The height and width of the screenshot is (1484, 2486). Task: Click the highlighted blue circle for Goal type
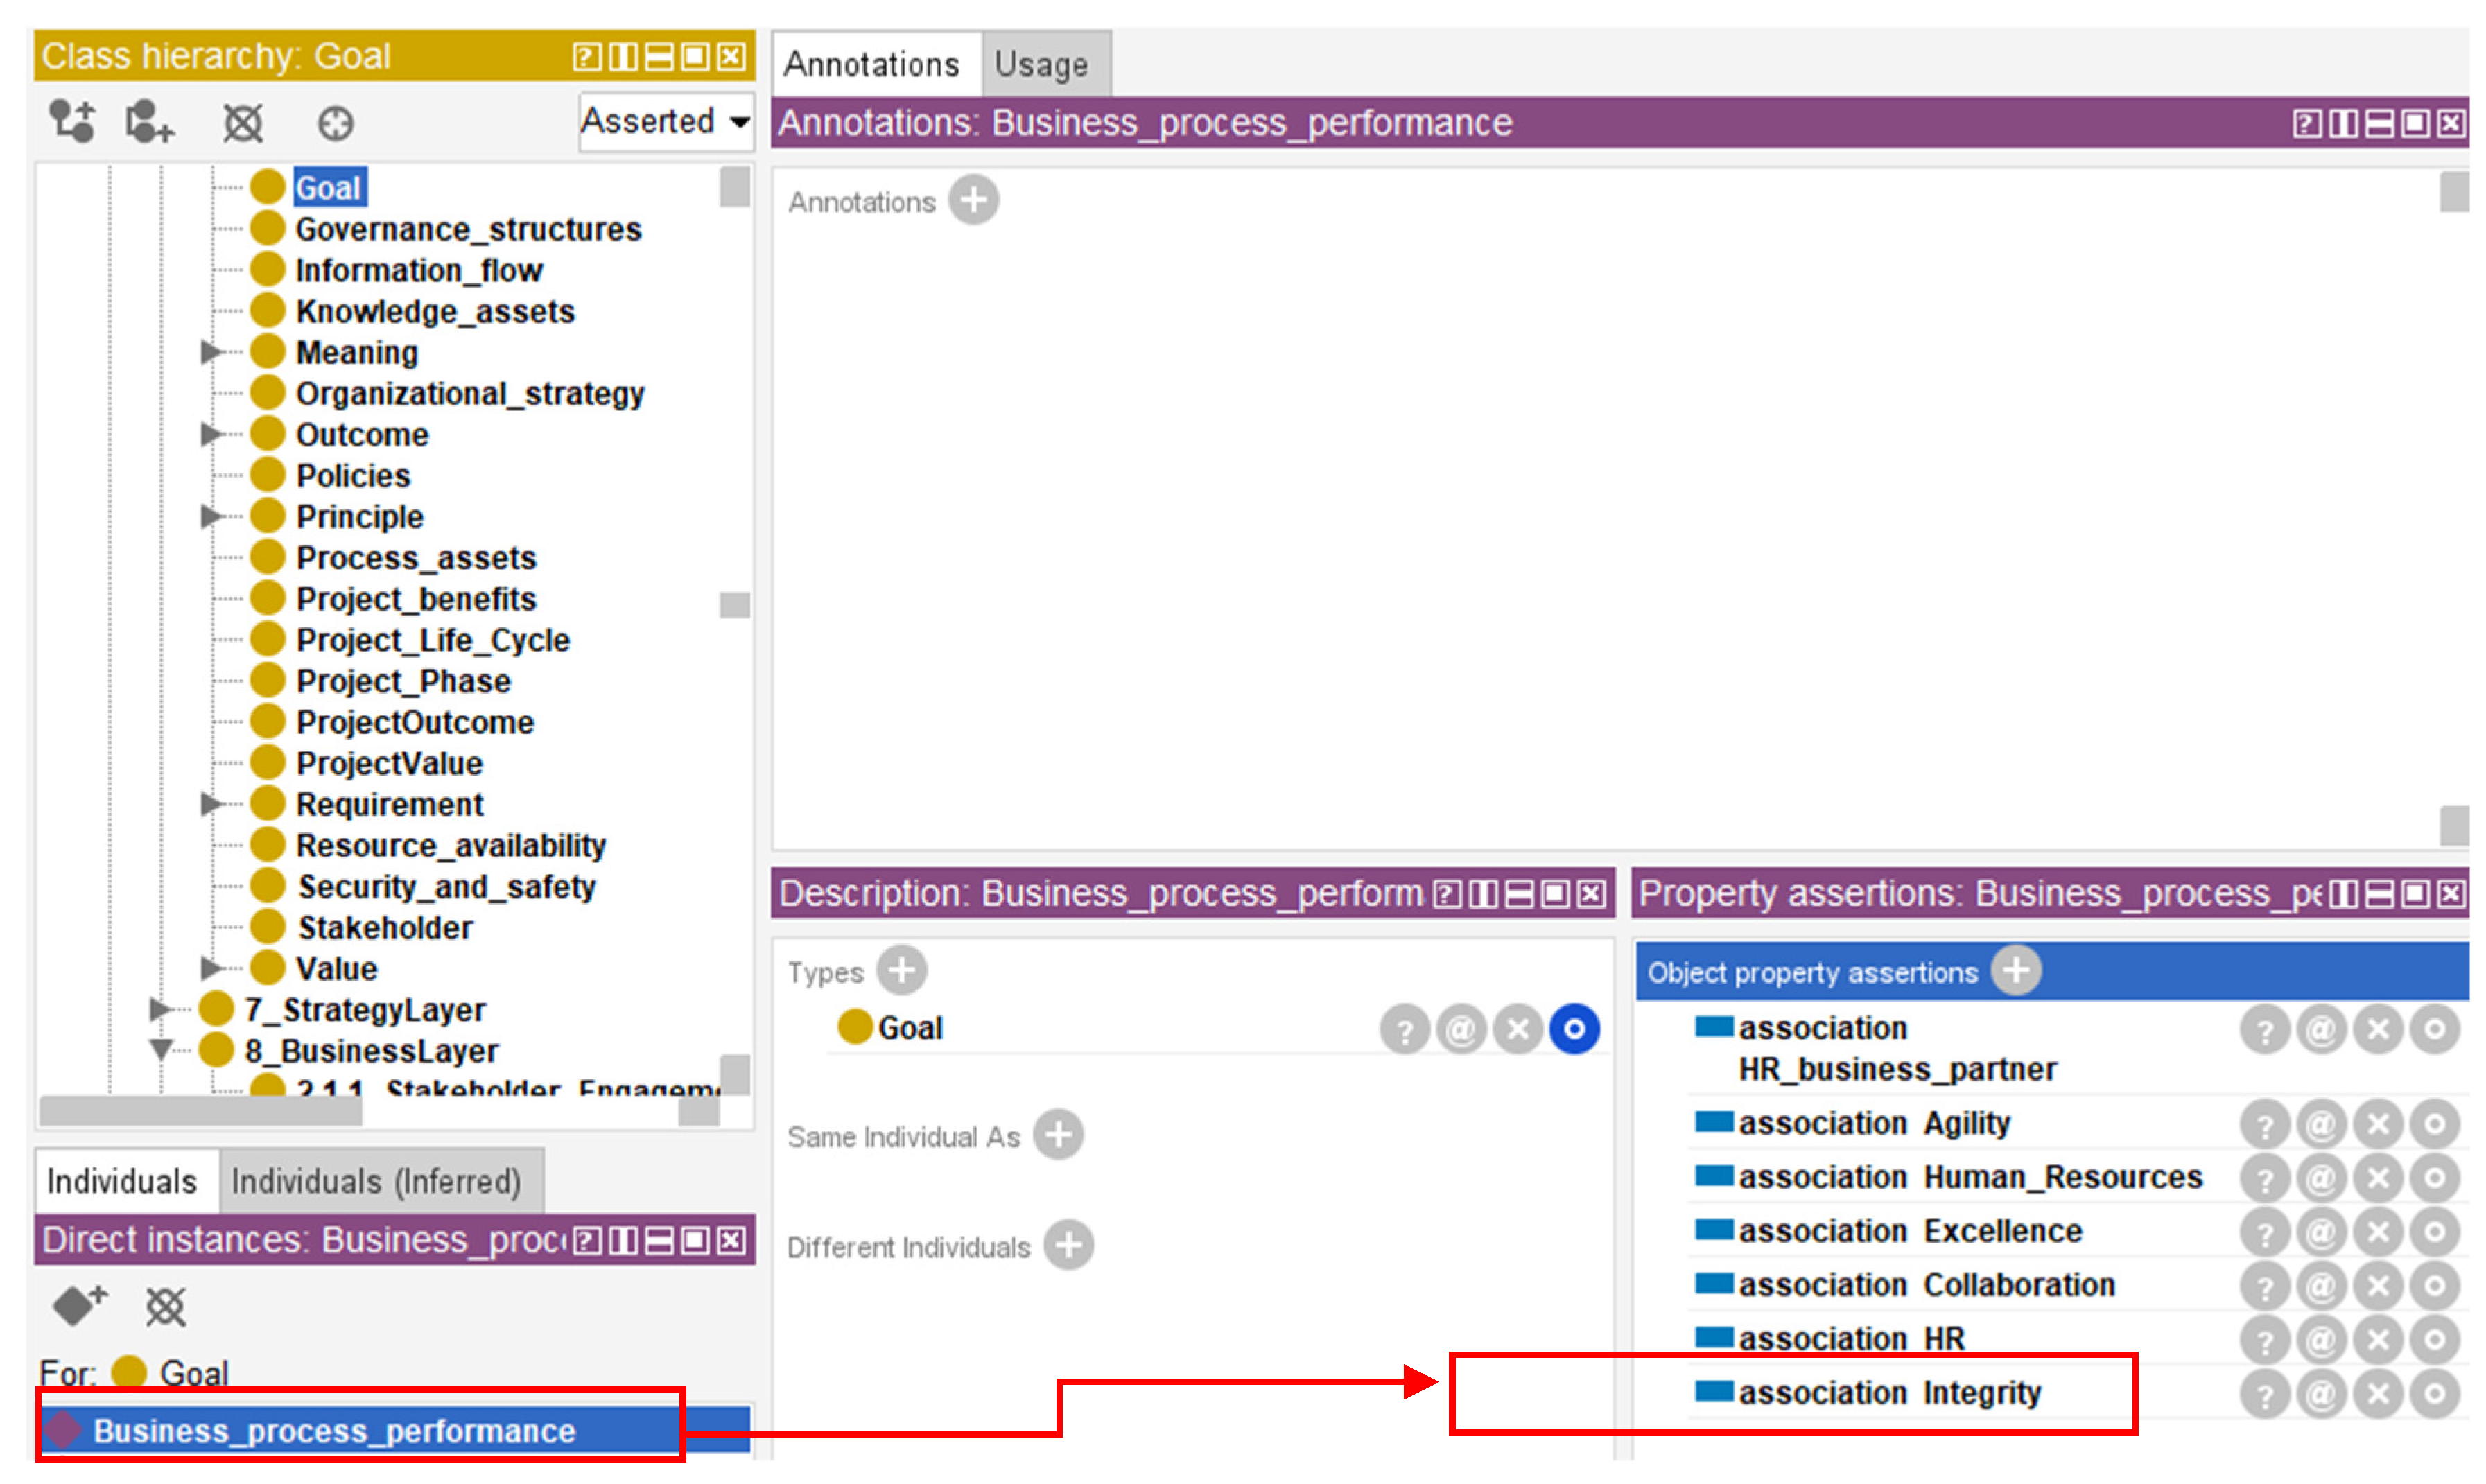pyautogui.click(x=1574, y=1028)
